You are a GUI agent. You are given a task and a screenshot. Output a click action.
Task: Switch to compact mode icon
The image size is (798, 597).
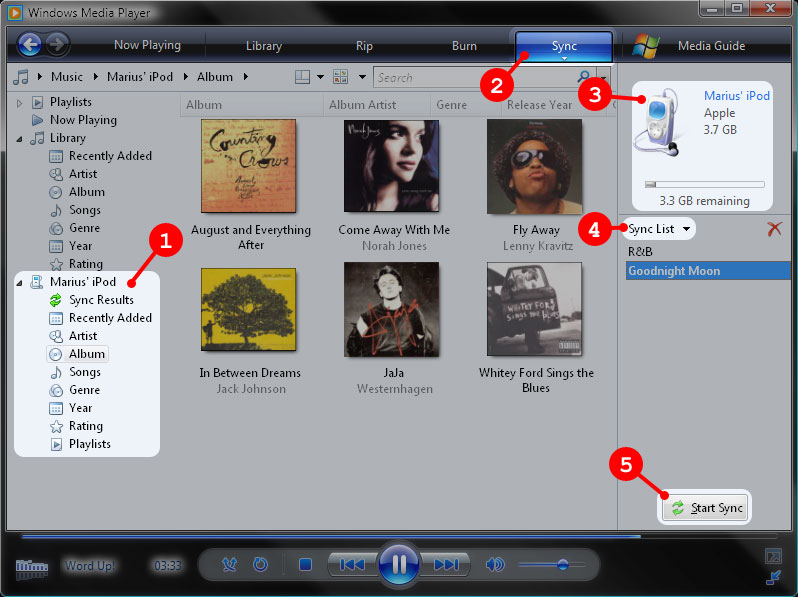tap(773, 577)
